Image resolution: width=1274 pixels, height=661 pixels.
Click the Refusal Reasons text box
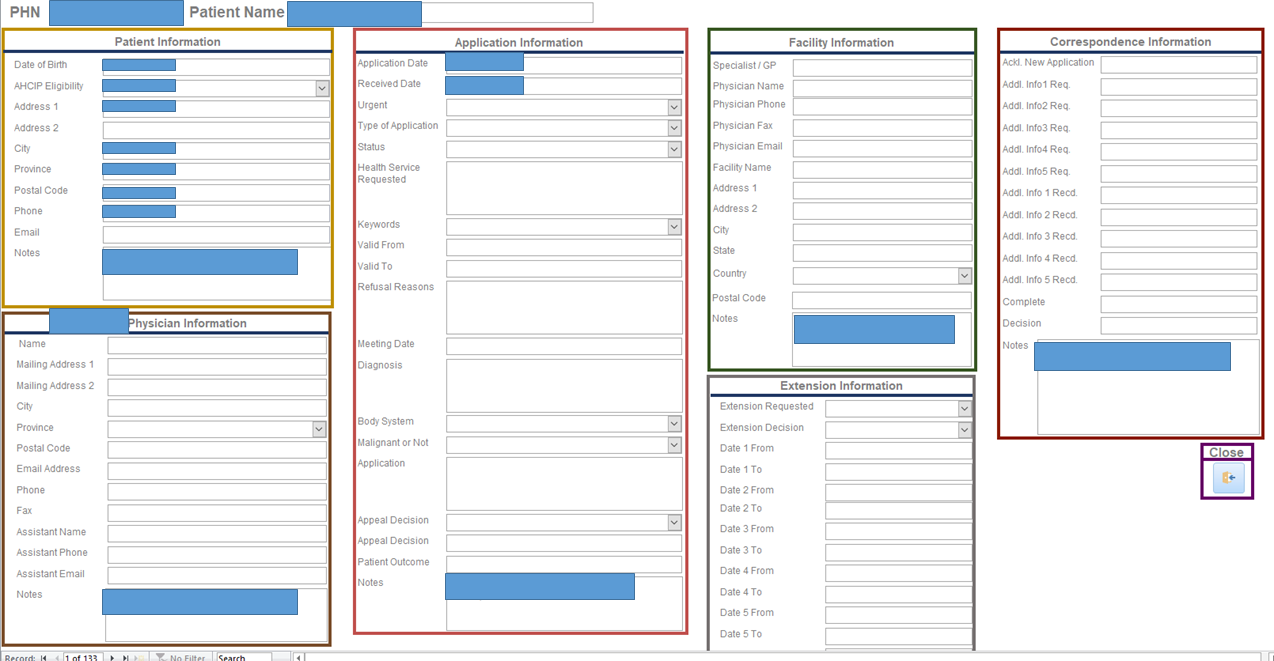[564, 307]
